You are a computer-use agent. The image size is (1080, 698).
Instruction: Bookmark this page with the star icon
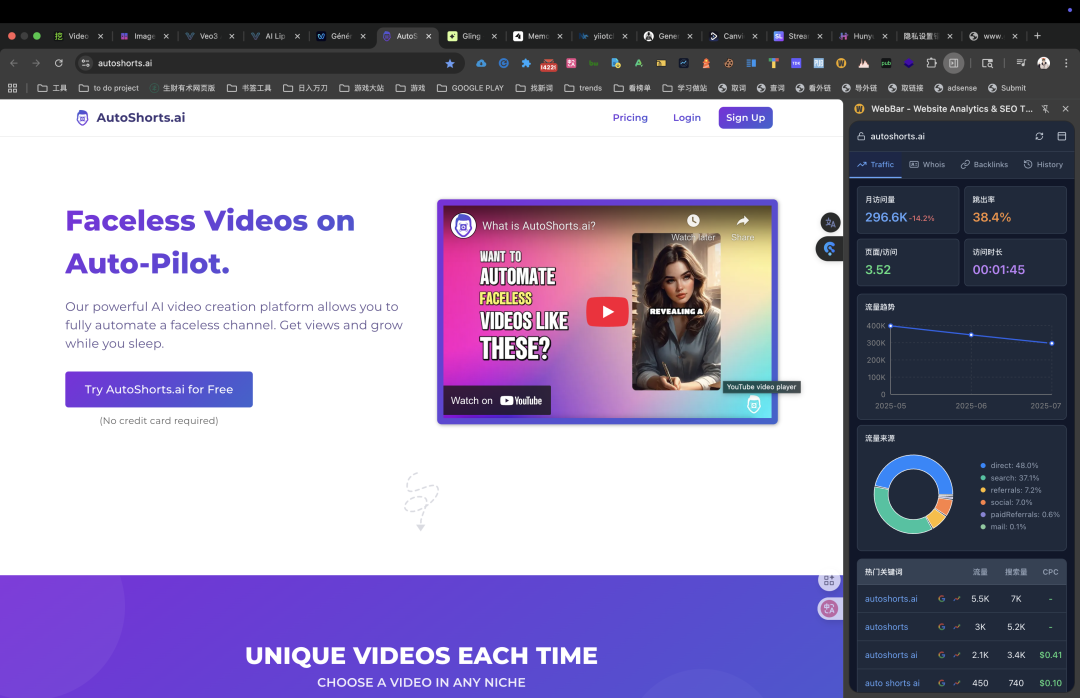pos(450,63)
